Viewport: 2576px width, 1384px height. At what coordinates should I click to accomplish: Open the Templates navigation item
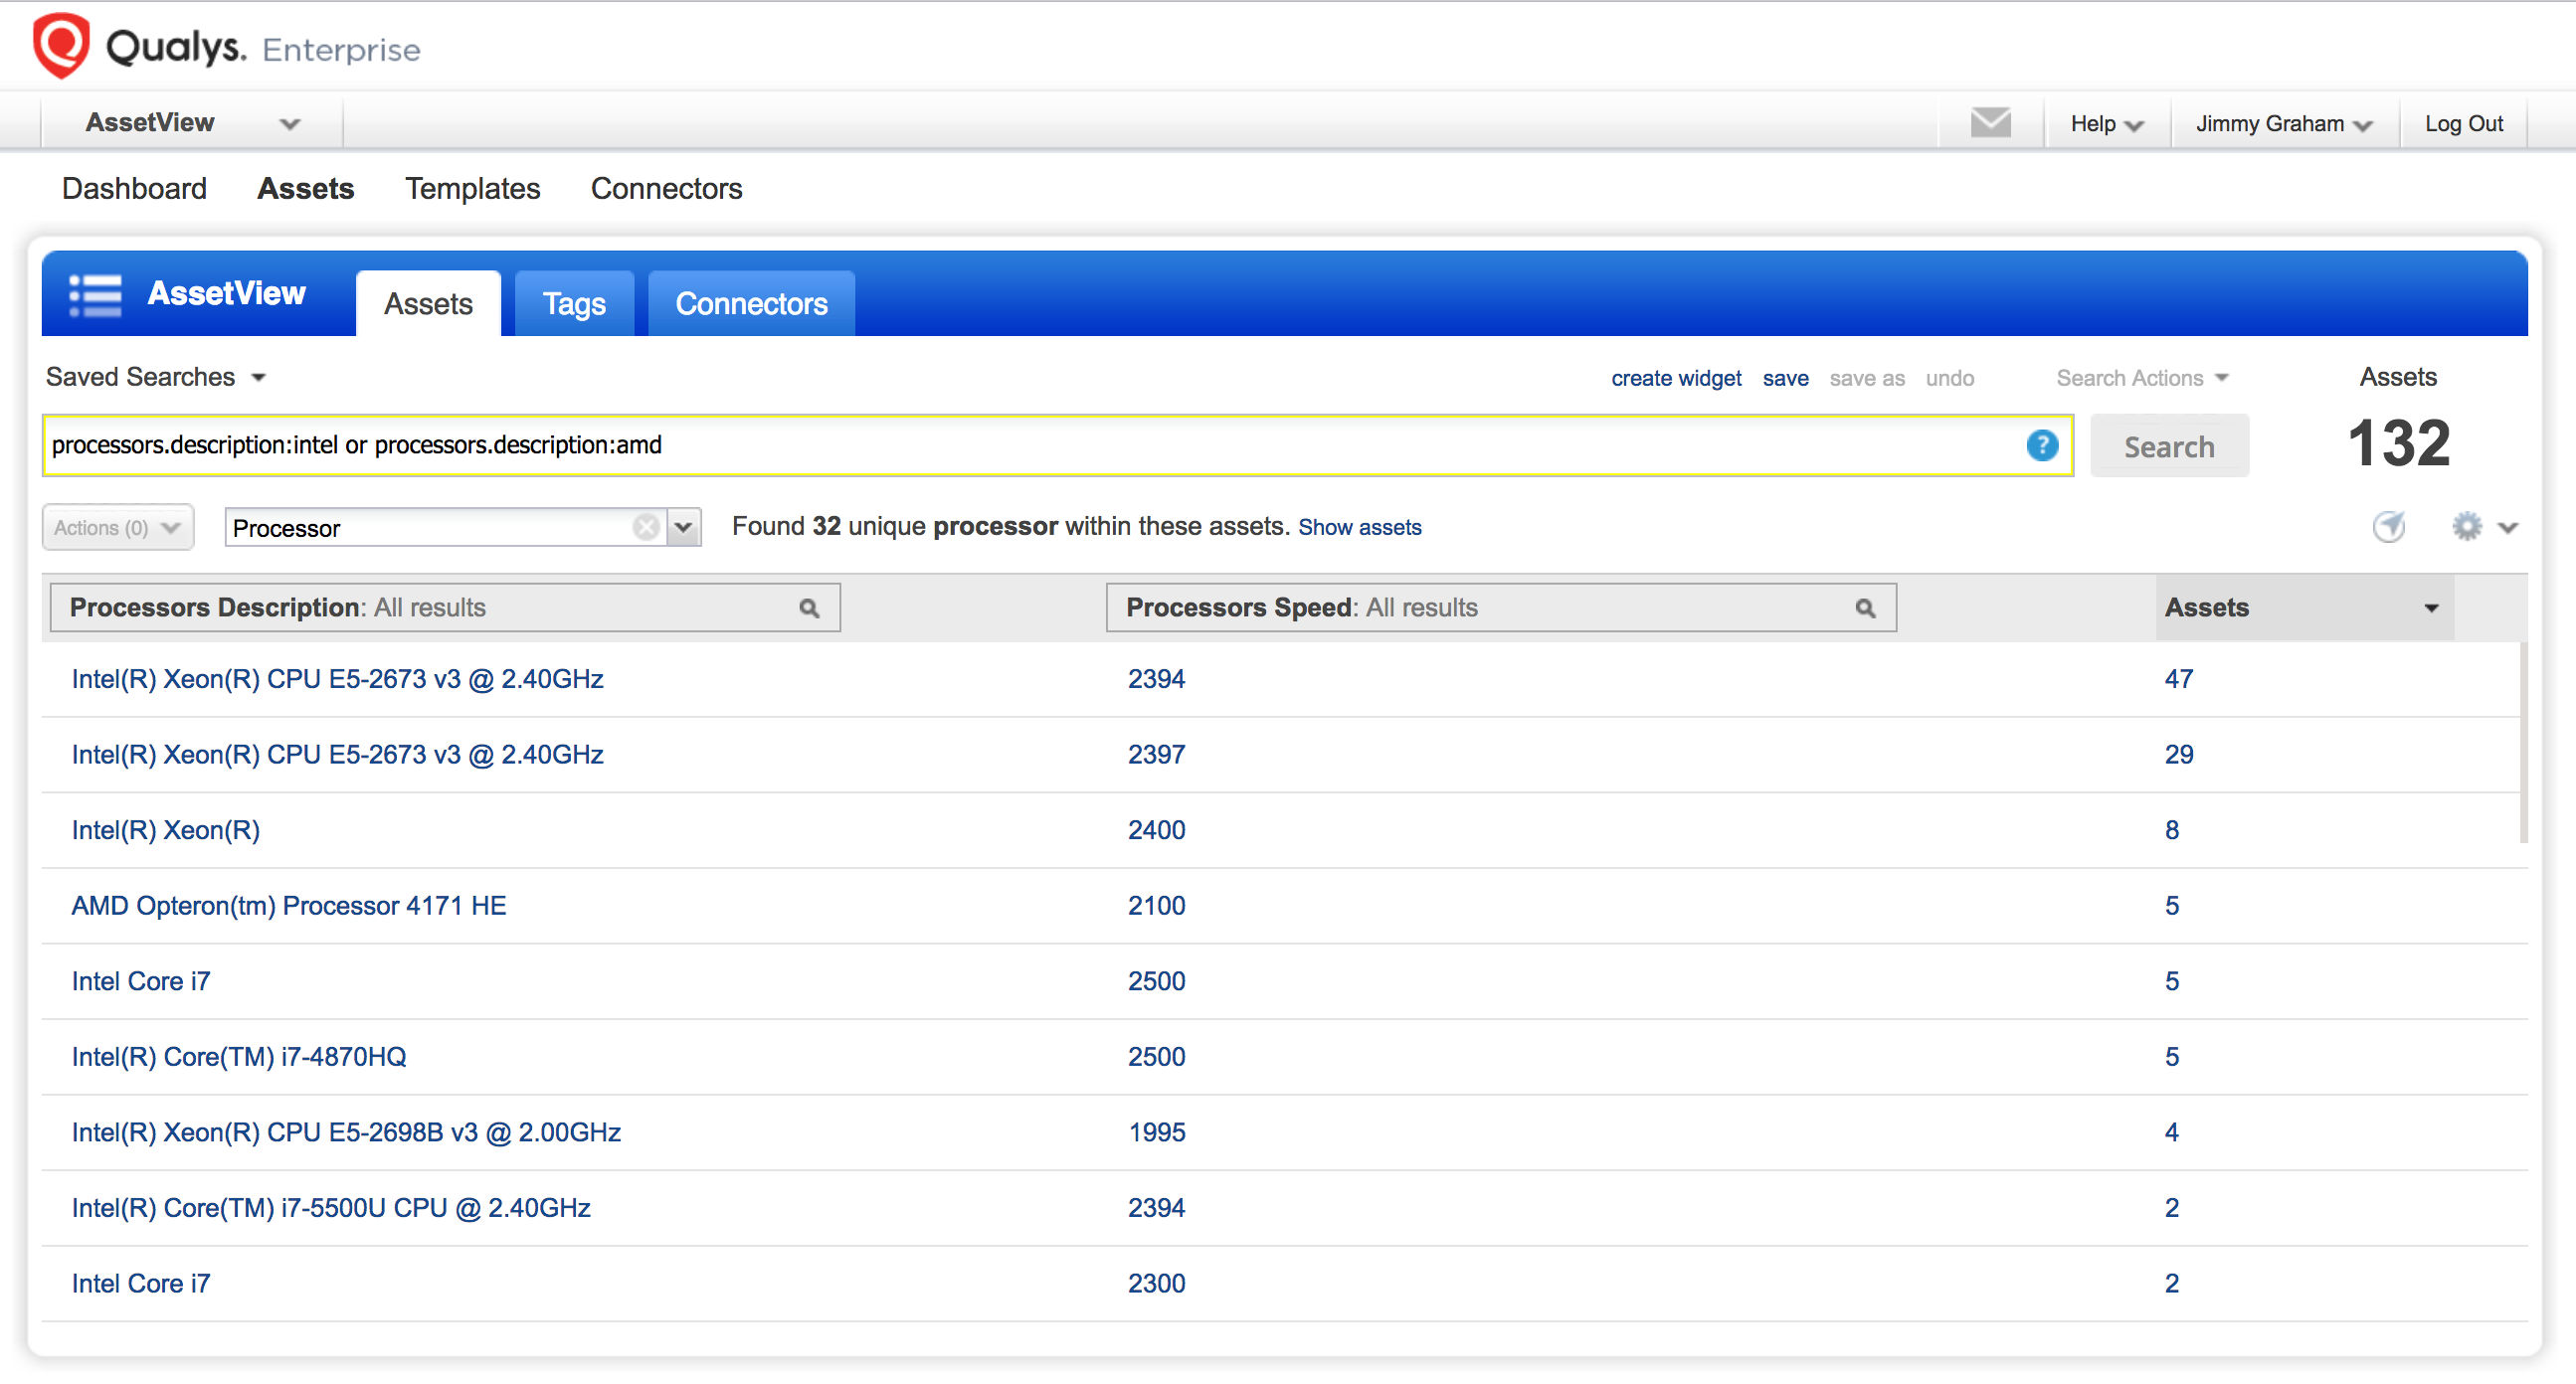point(472,188)
